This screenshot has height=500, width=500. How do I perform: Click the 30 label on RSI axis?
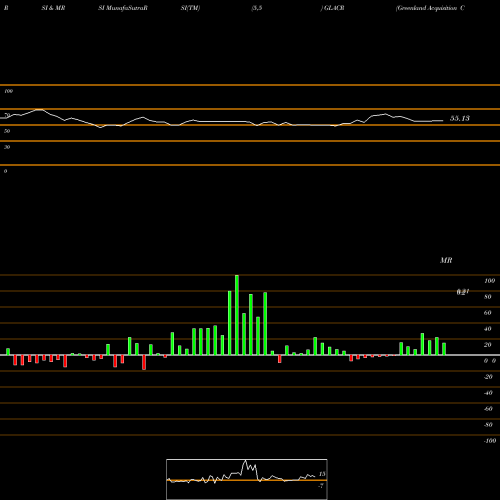point(7,147)
